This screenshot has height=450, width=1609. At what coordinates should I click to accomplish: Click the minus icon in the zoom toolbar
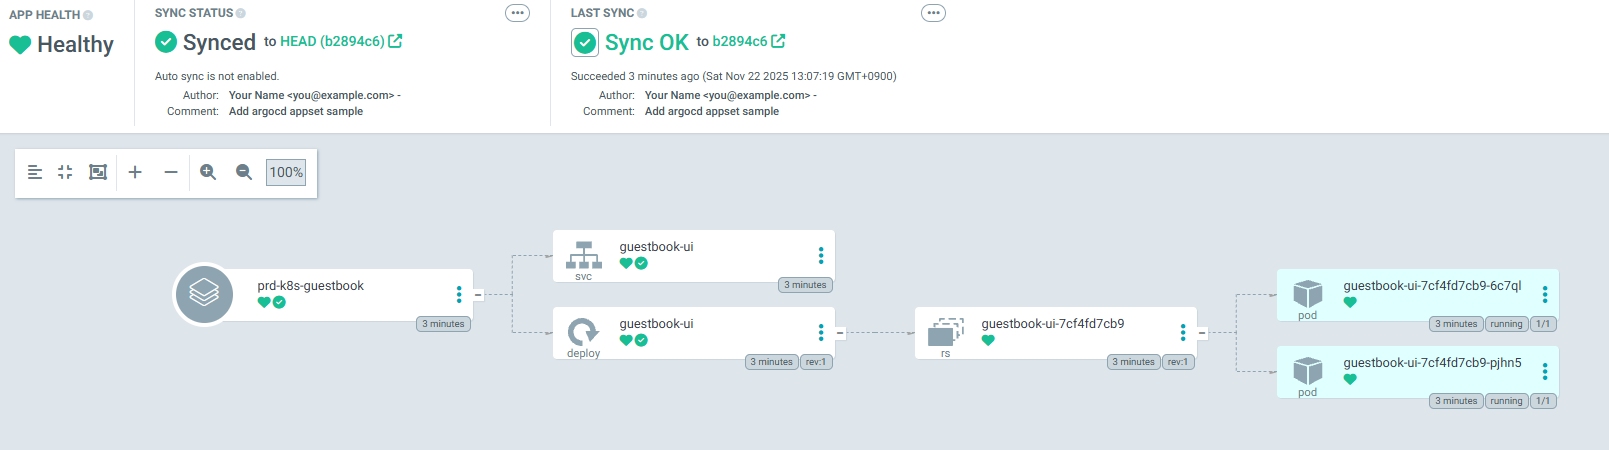171,172
